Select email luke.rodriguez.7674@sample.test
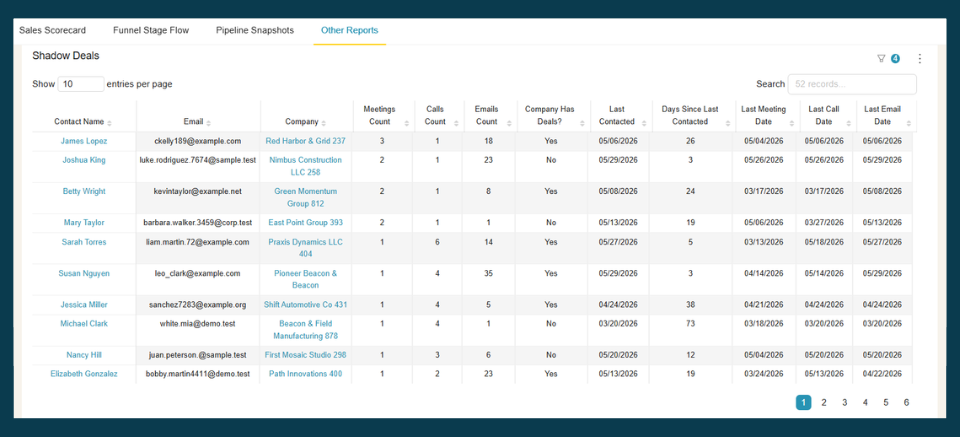 pyautogui.click(x=198, y=160)
